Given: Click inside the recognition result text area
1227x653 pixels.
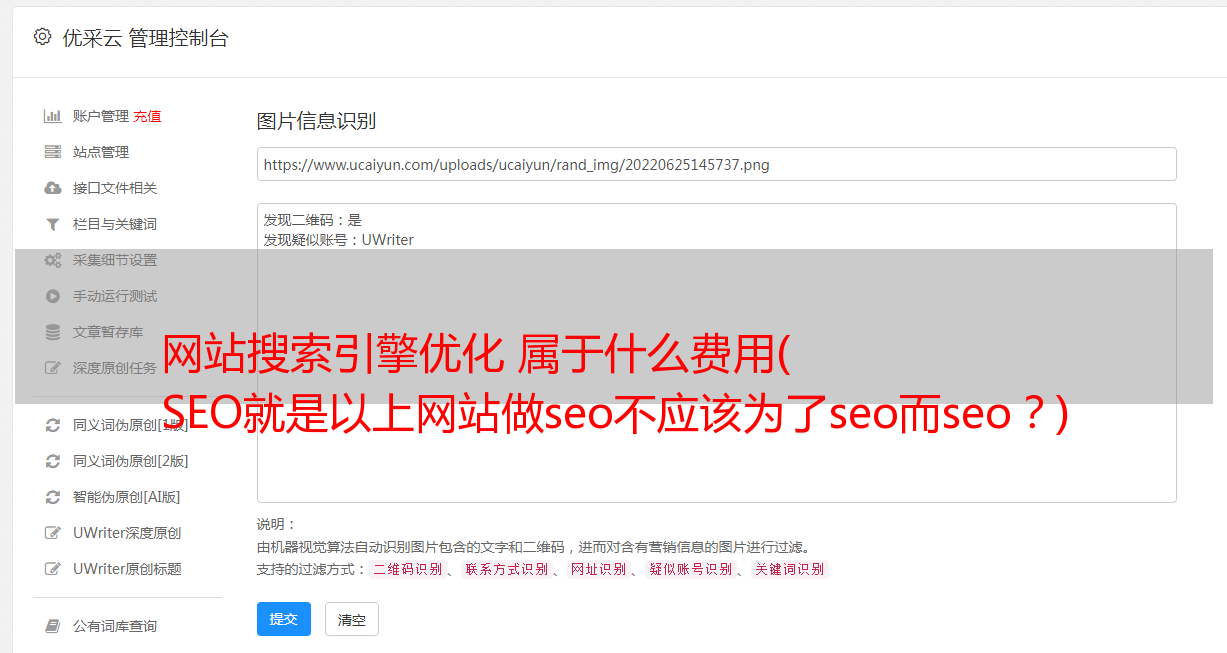Looking at the screenshot, I should pos(716,353).
